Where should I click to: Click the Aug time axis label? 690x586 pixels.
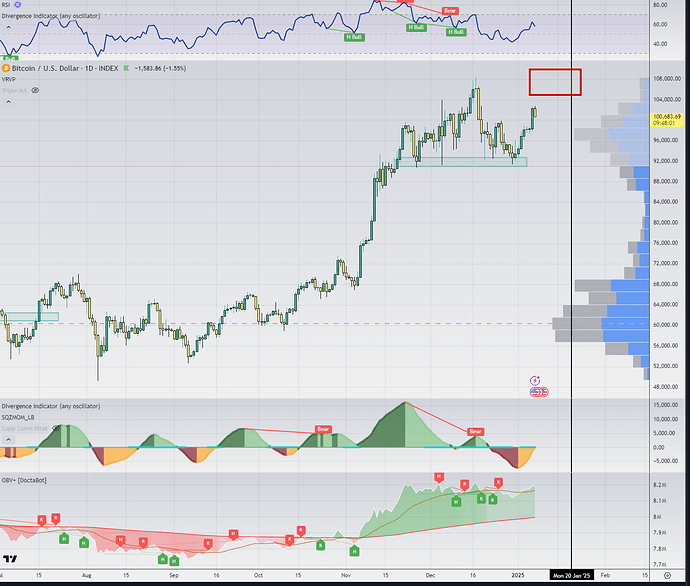[x=87, y=575]
